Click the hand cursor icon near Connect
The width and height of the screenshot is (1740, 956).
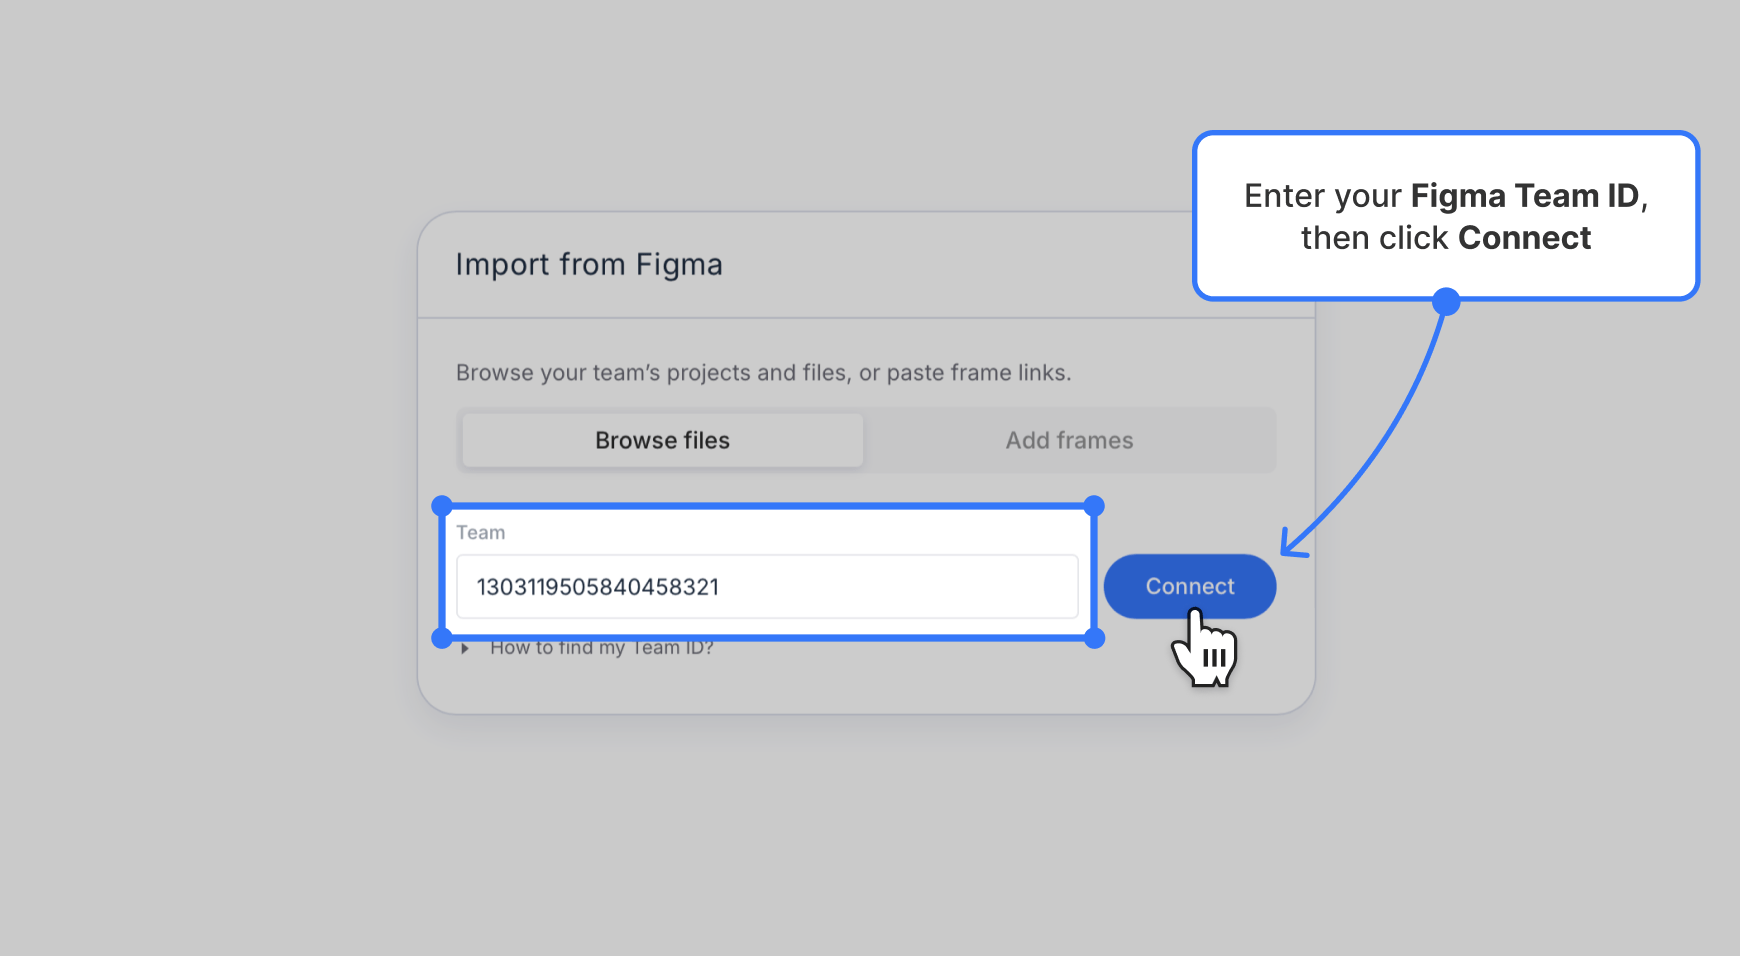coord(1203,651)
